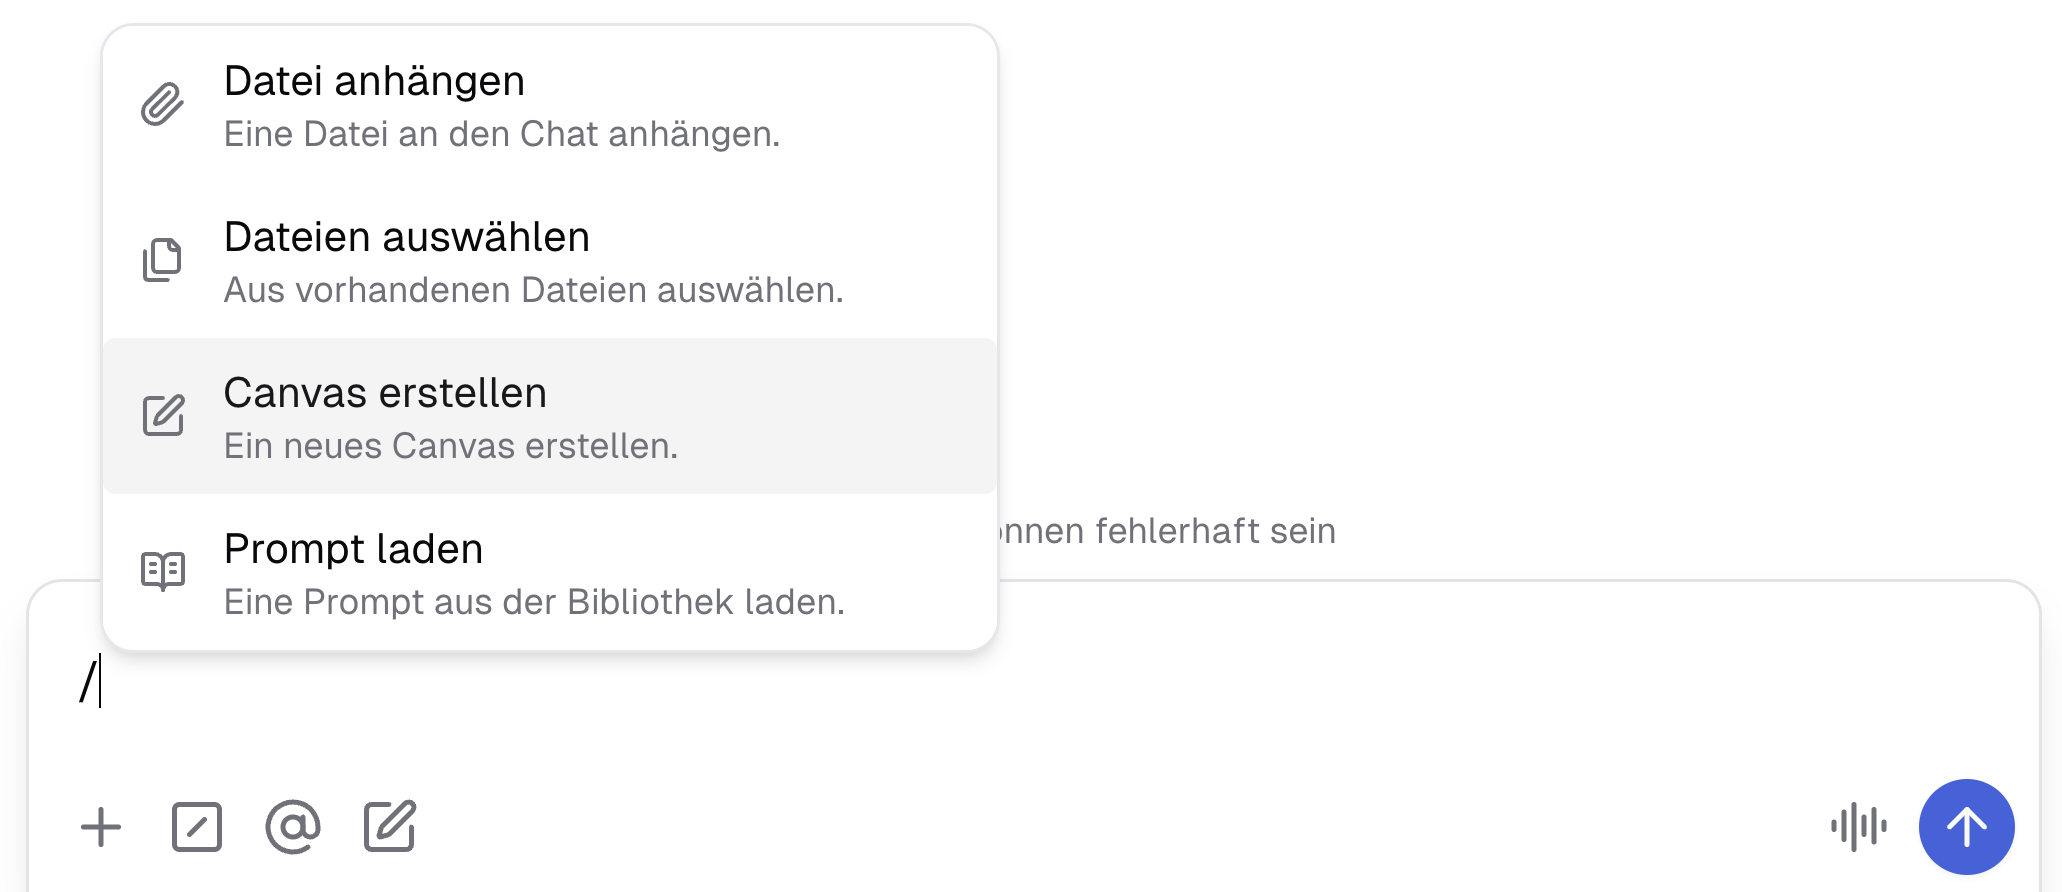Click the copy-files icon next to Dateien auswählen
The width and height of the screenshot is (2062, 892).
tap(162, 260)
